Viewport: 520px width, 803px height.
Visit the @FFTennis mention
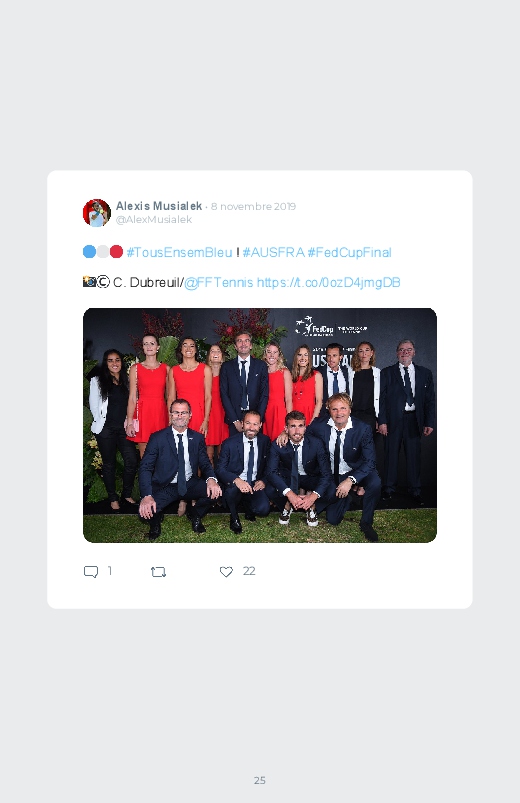tap(219, 283)
